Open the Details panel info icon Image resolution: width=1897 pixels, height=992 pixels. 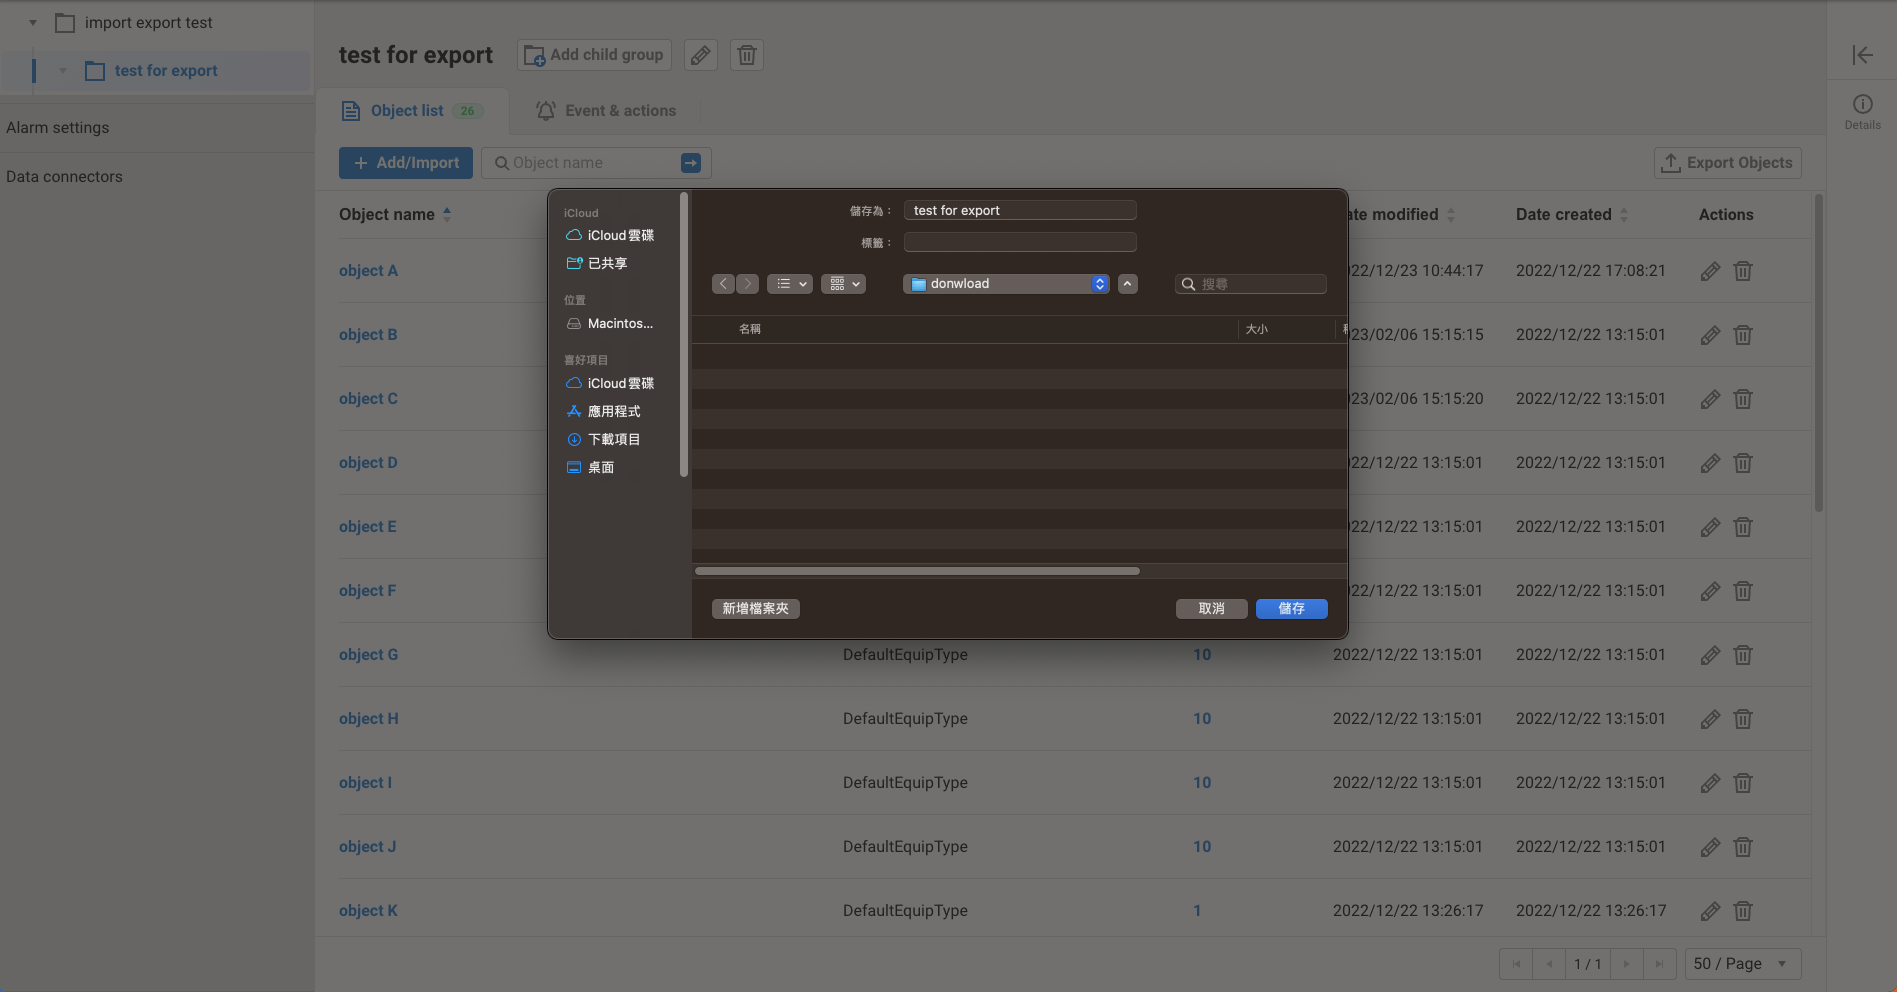pos(1861,104)
